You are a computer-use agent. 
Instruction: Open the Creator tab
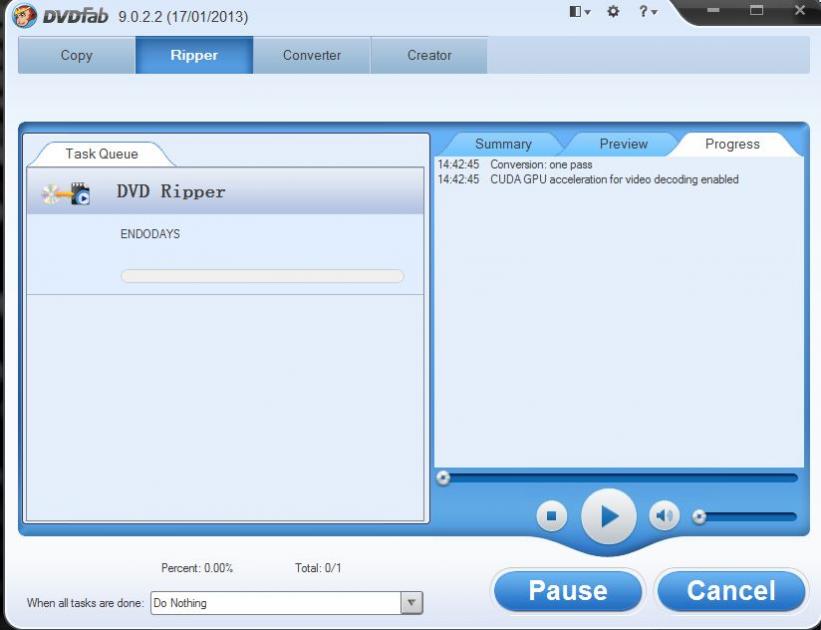[x=429, y=56]
